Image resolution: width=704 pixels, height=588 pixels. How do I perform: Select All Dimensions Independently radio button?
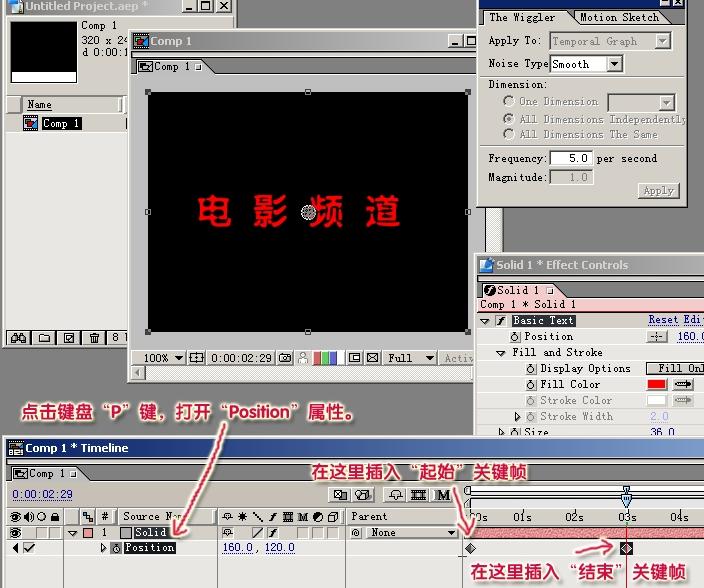(x=508, y=119)
